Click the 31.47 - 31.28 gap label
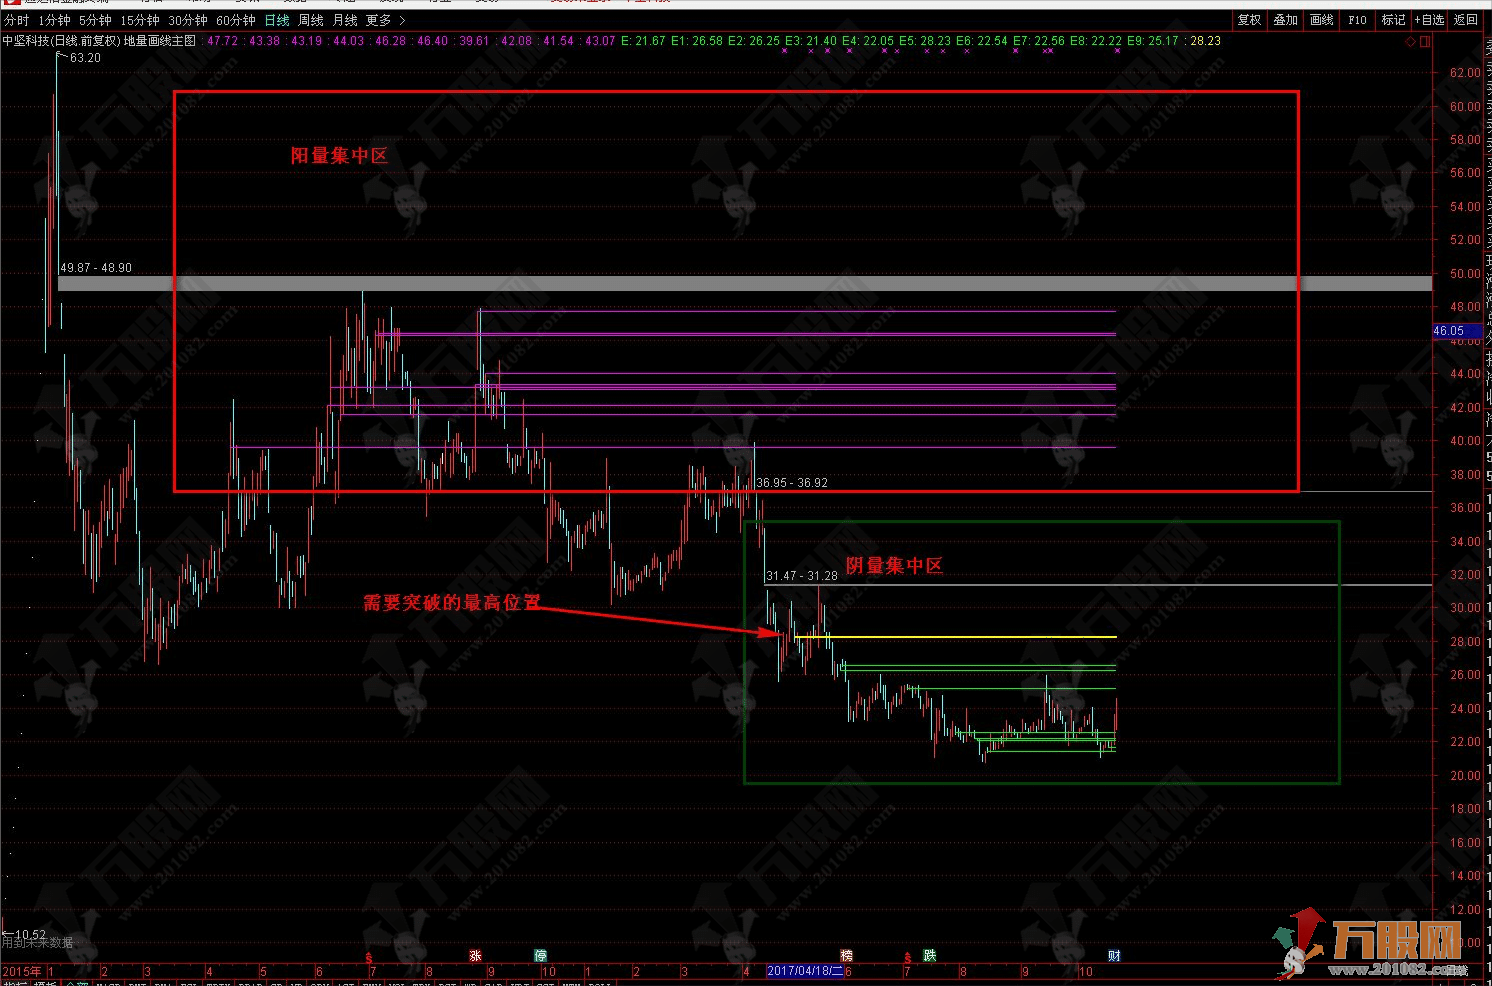Viewport: 1492px width, 986px height. (x=802, y=576)
